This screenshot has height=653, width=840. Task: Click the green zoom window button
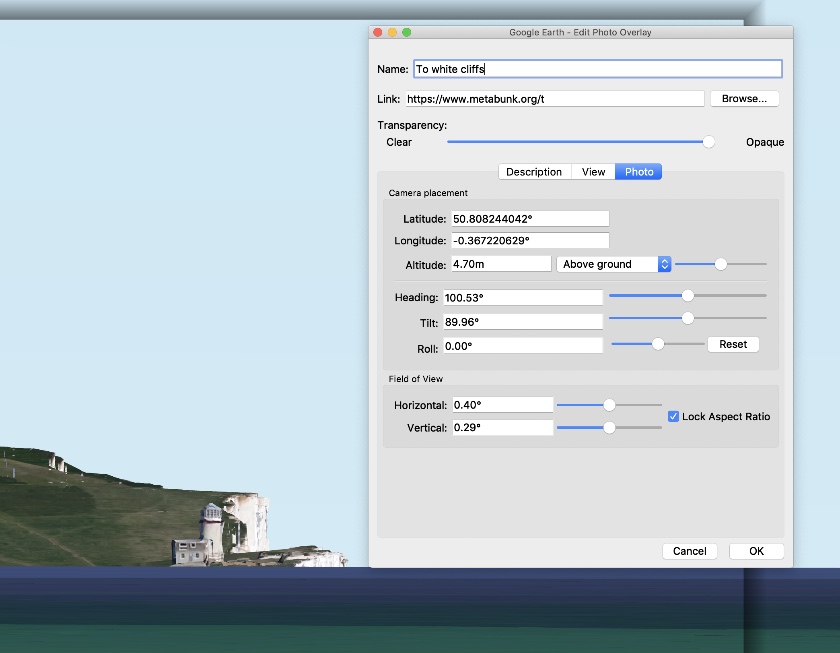coord(407,33)
